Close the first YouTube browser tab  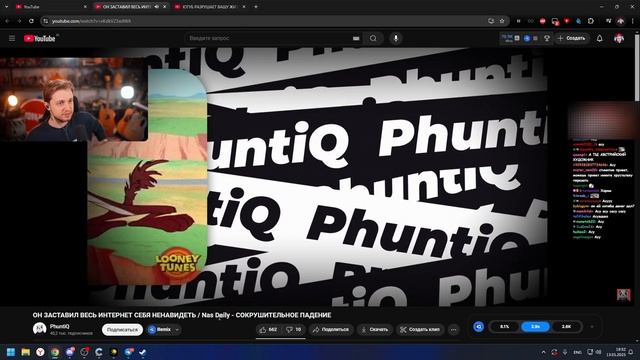click(85, 7)
